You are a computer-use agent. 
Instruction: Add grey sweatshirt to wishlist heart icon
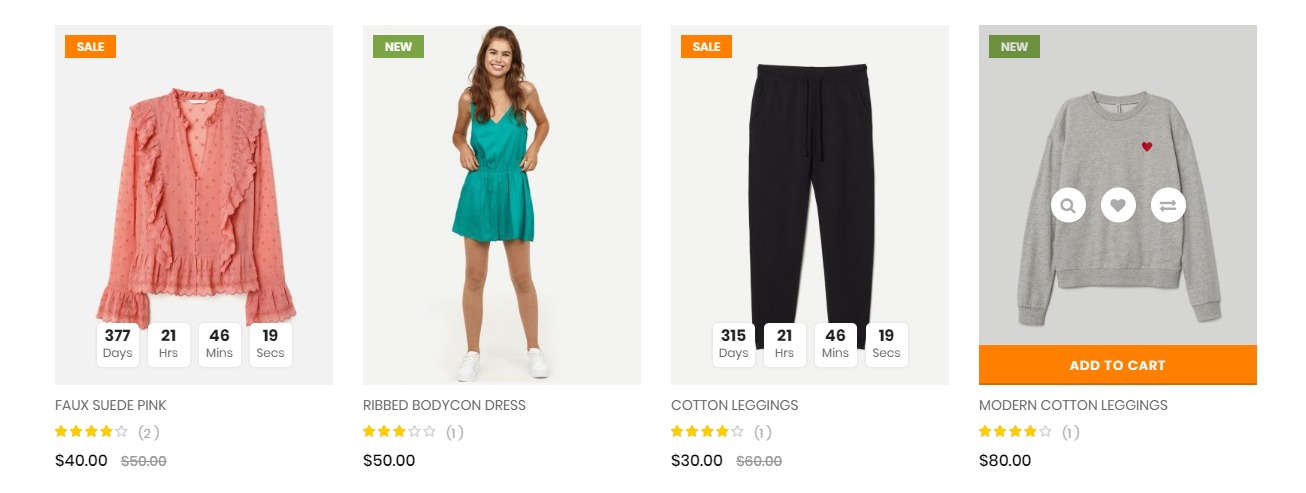point(1118,206)
